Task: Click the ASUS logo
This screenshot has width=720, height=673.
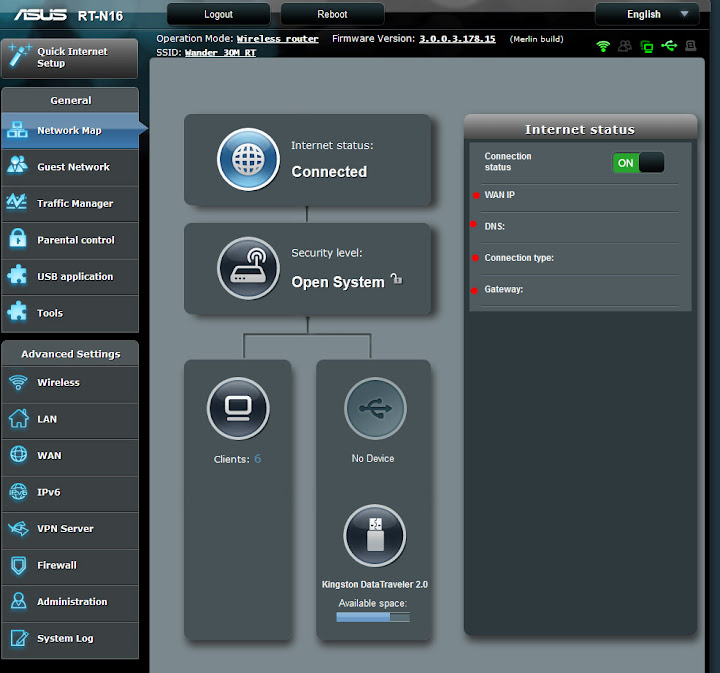Action: pos(40,15)
